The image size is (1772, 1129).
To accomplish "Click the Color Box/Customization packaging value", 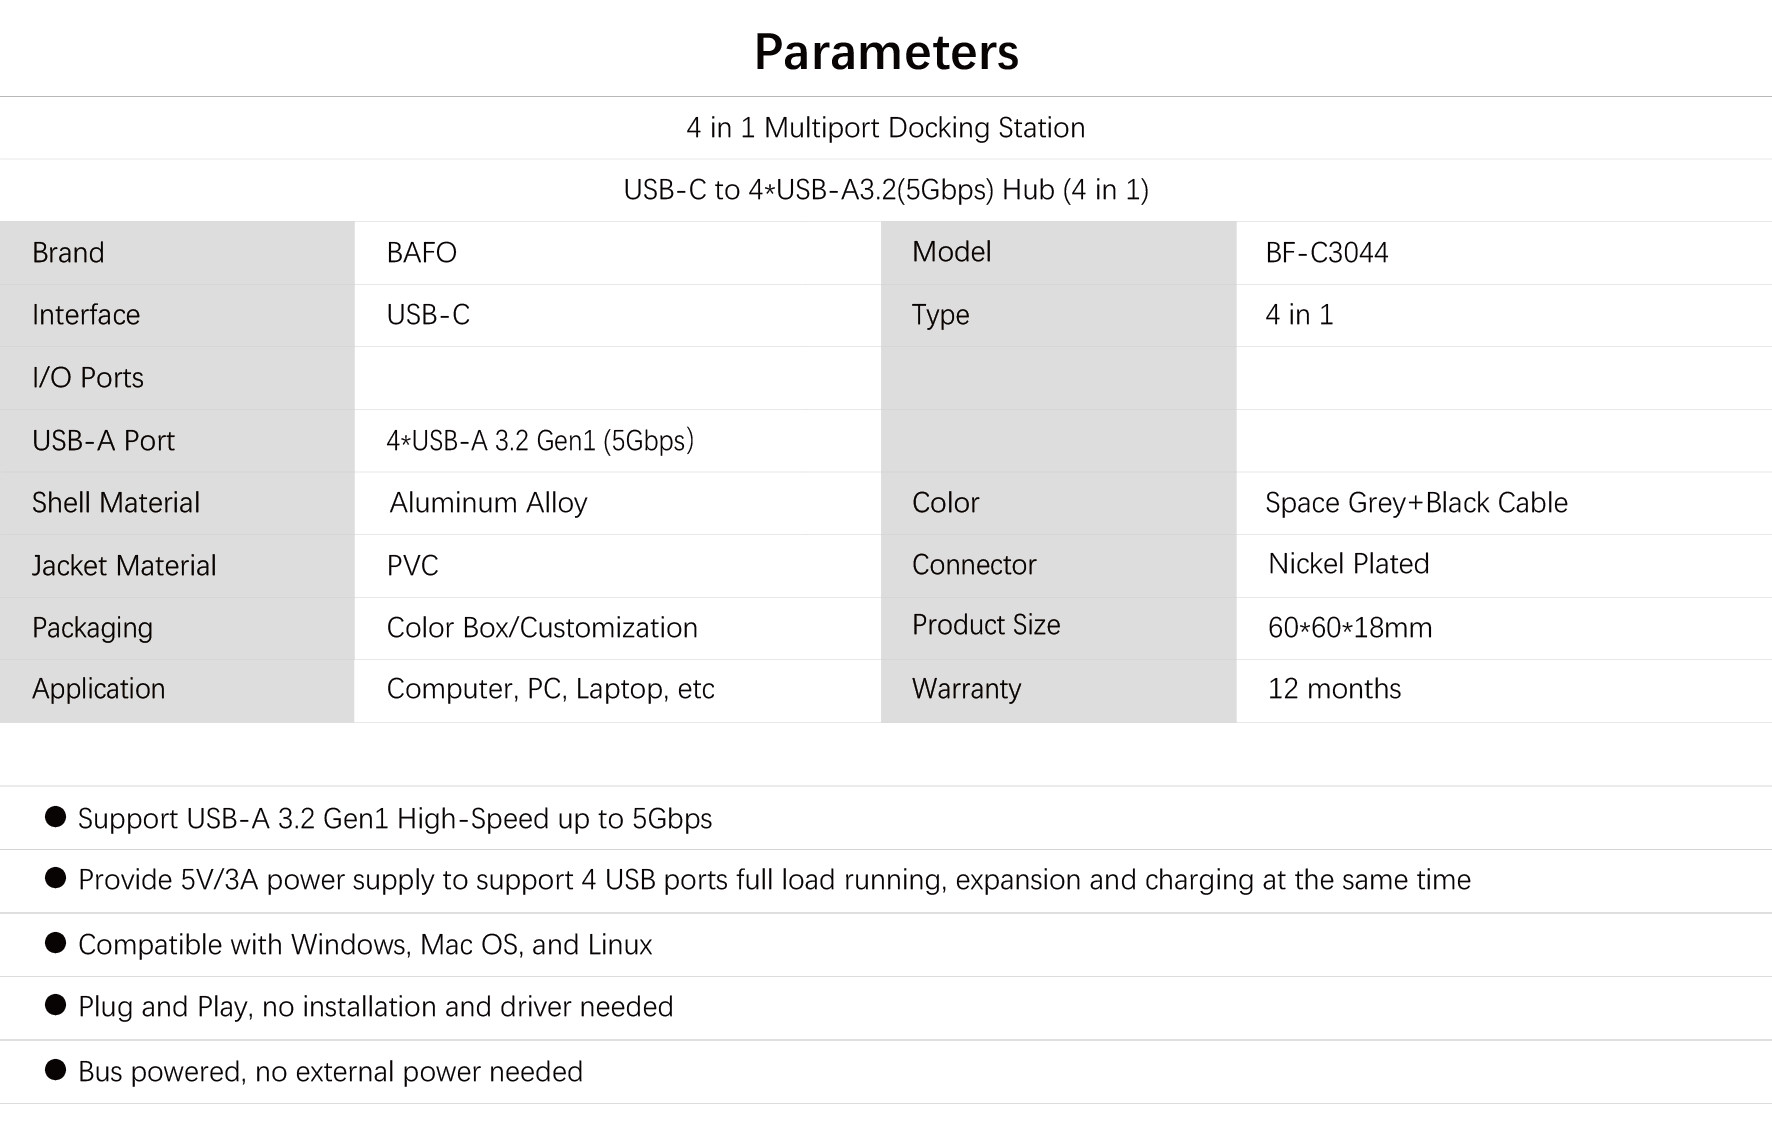I will [x=542, y=628].
